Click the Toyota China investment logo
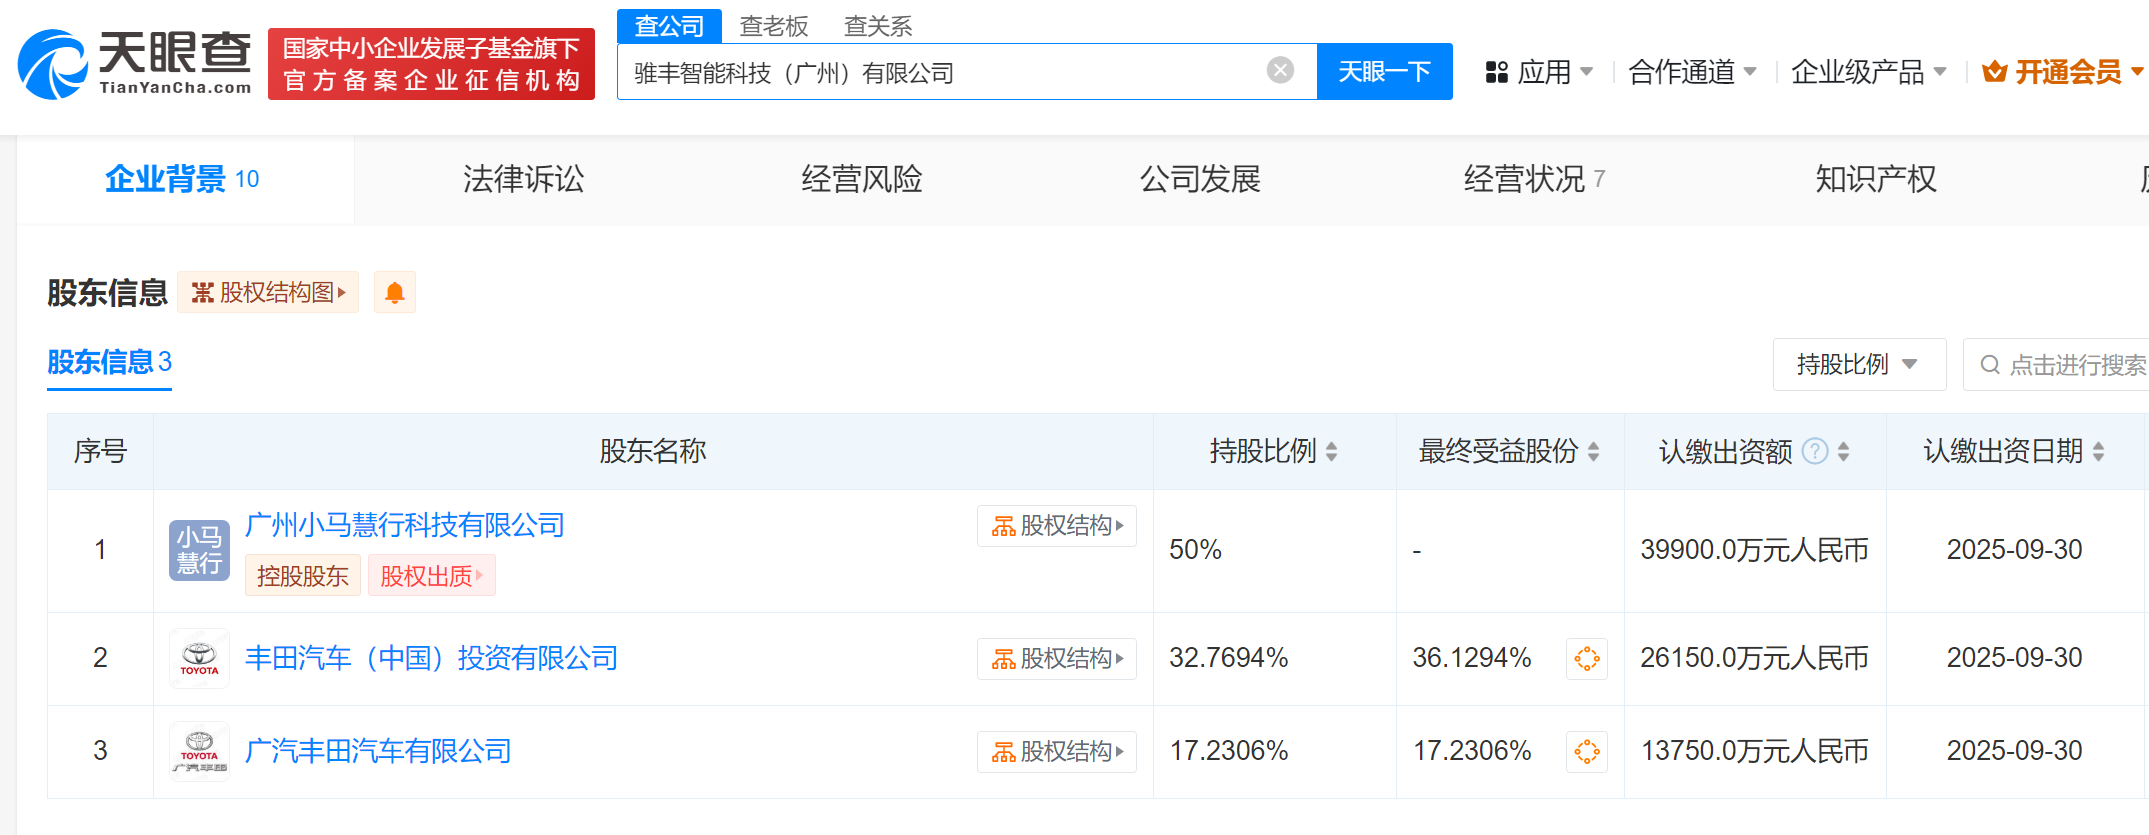The width and height of the screenshot is (2149, 835). coord(199,658)
